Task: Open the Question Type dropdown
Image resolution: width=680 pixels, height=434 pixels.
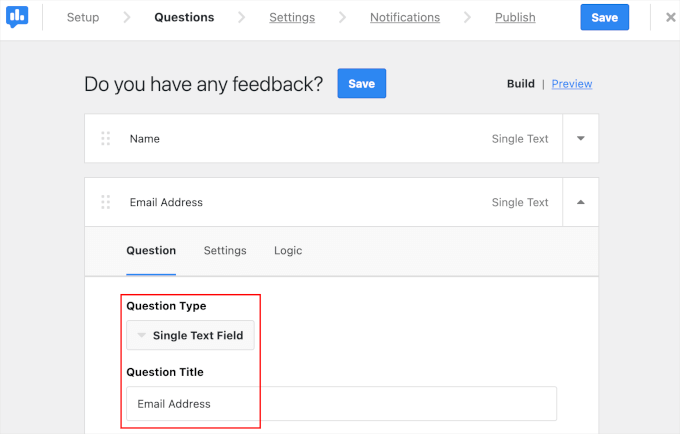Action: [191, 335]
